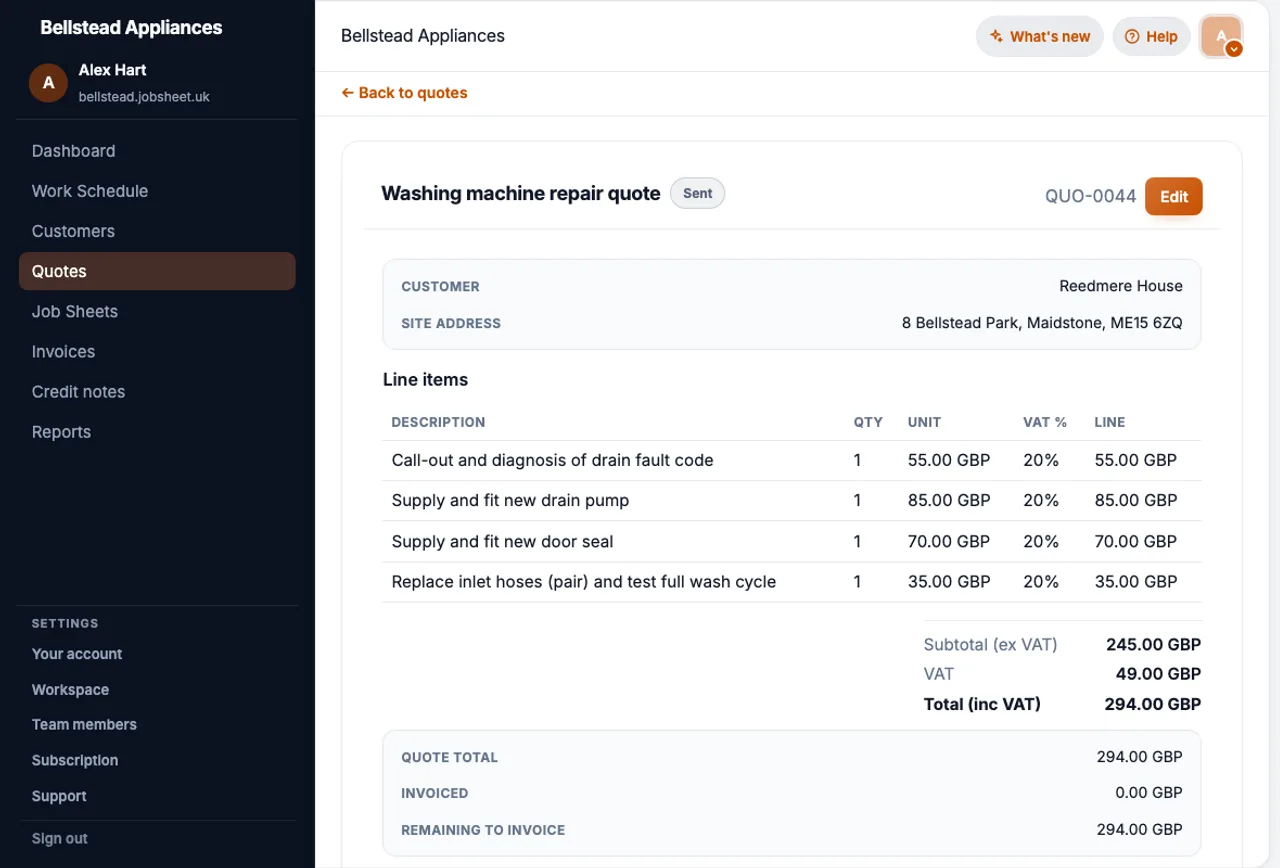Open Your account settings
Image resolution: width=1280 pixels, height=868 pixels.
point(77,654)
